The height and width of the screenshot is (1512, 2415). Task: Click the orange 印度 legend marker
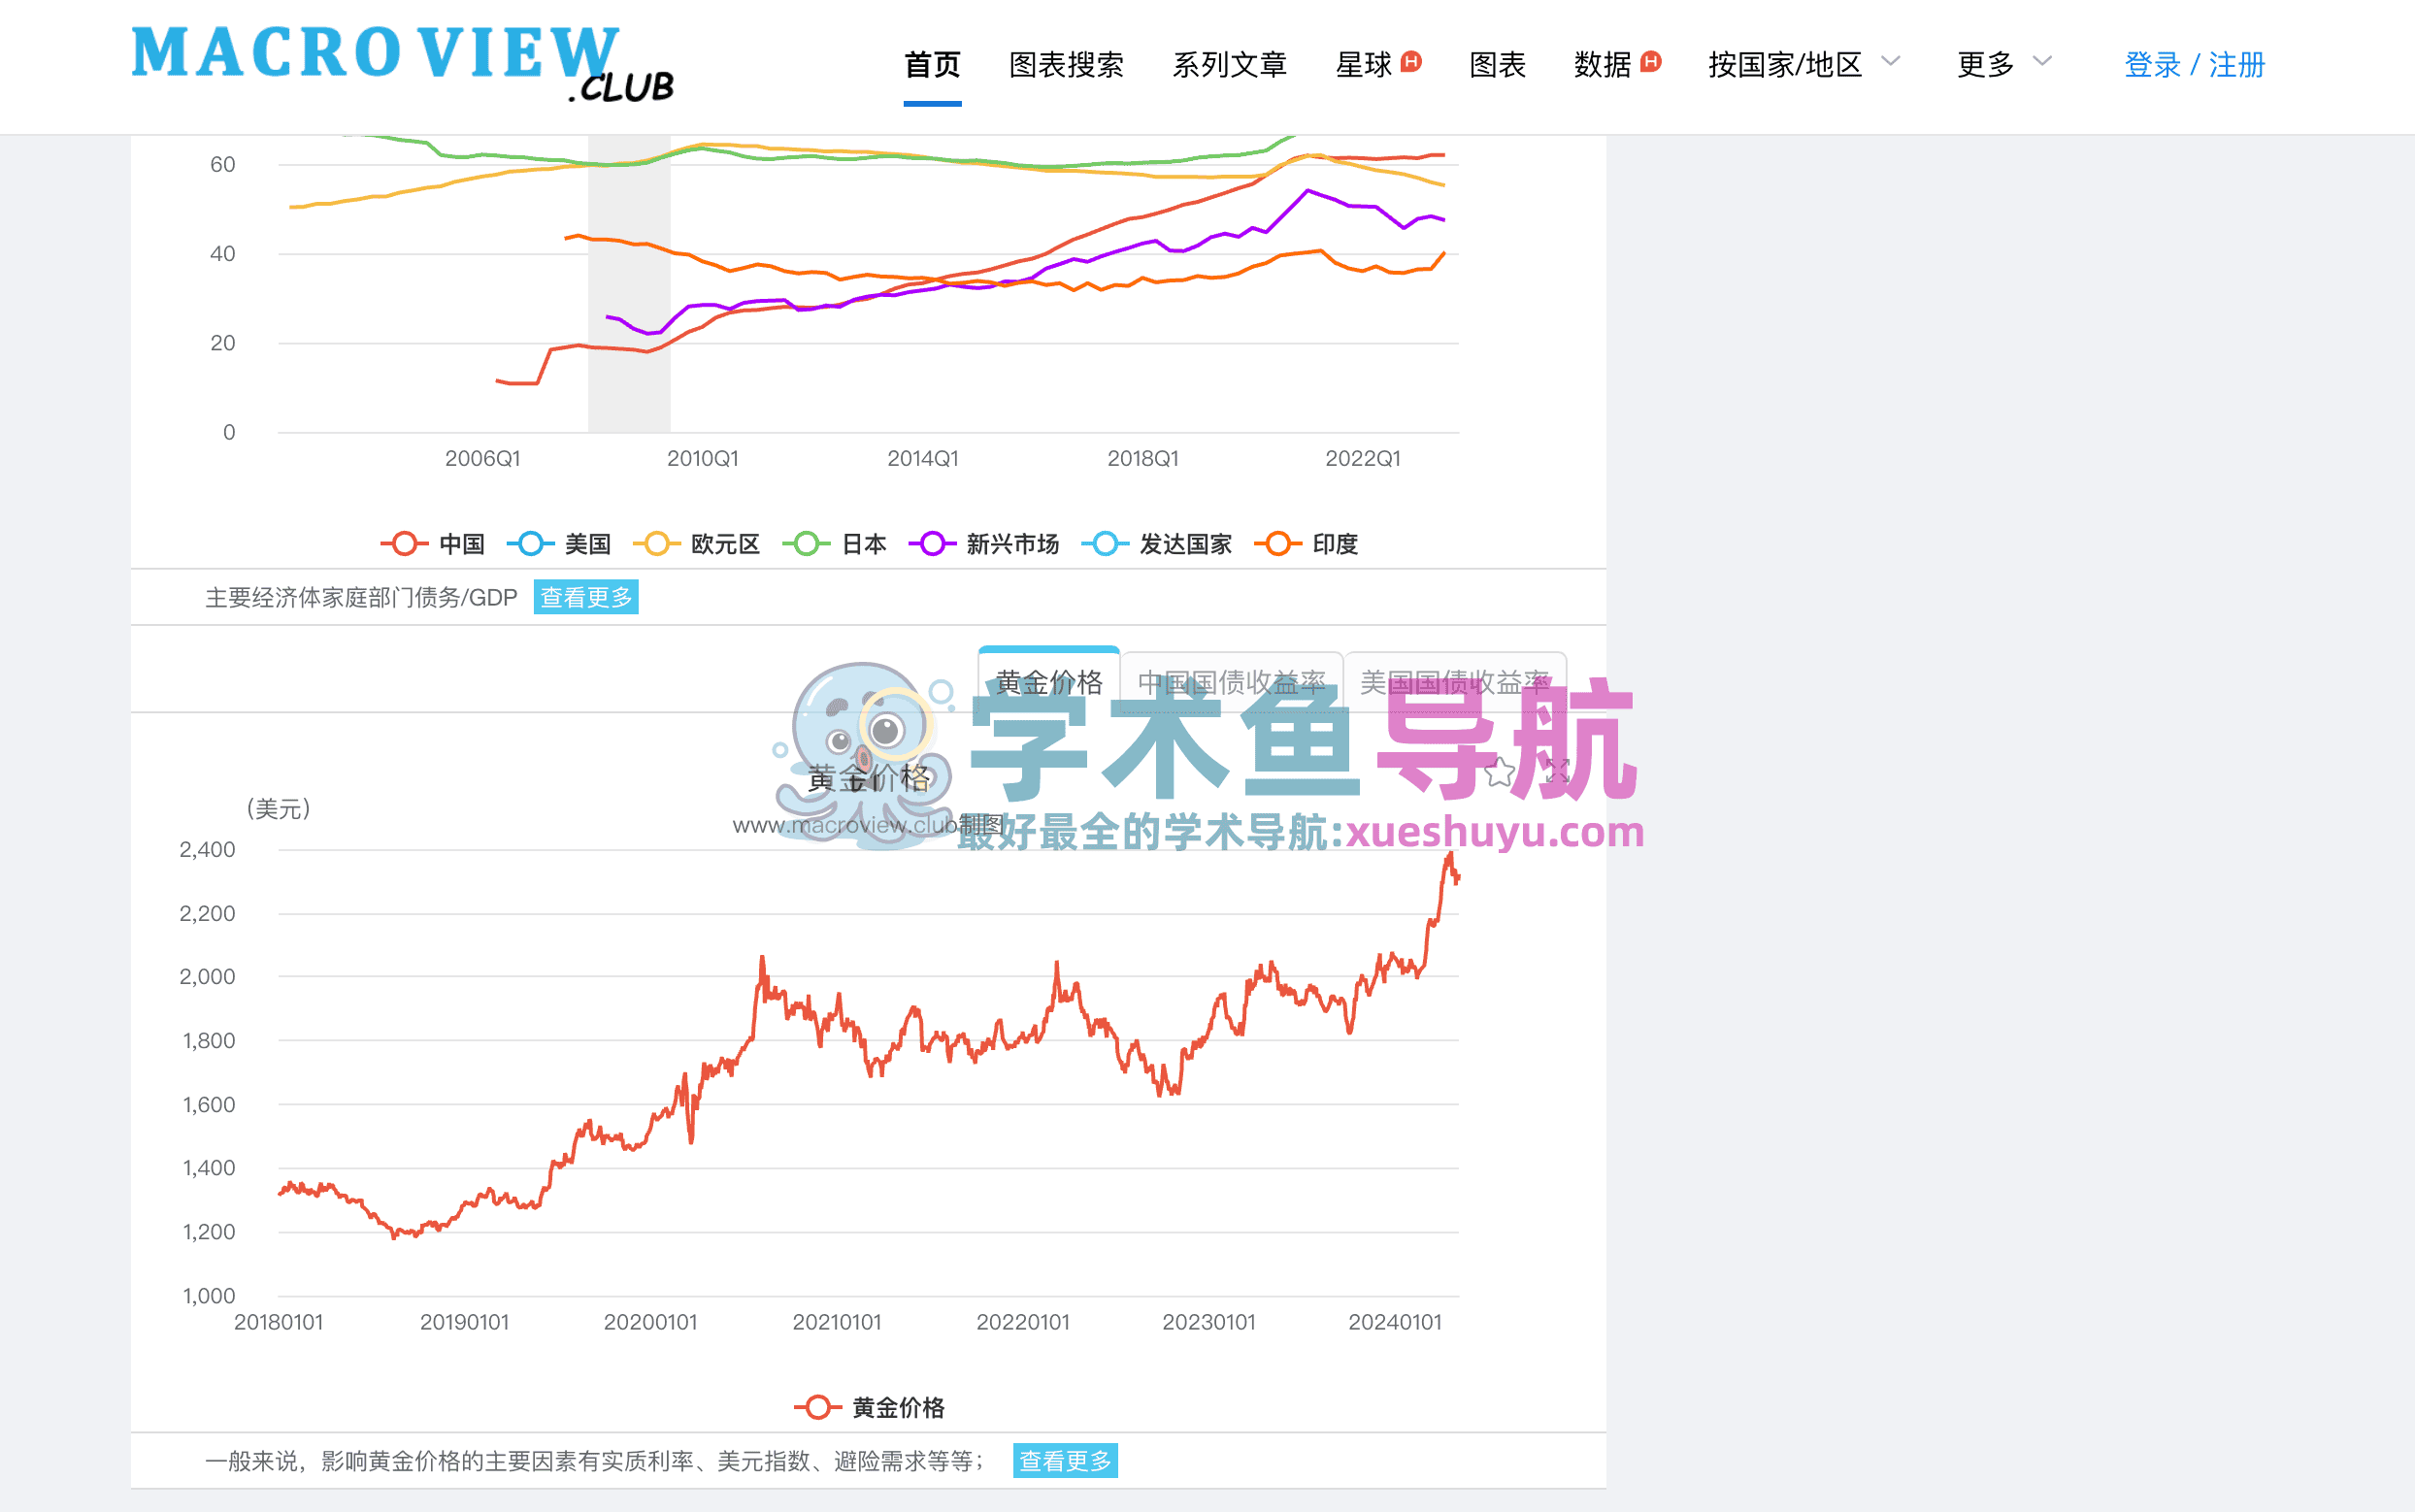(1277, 543)
